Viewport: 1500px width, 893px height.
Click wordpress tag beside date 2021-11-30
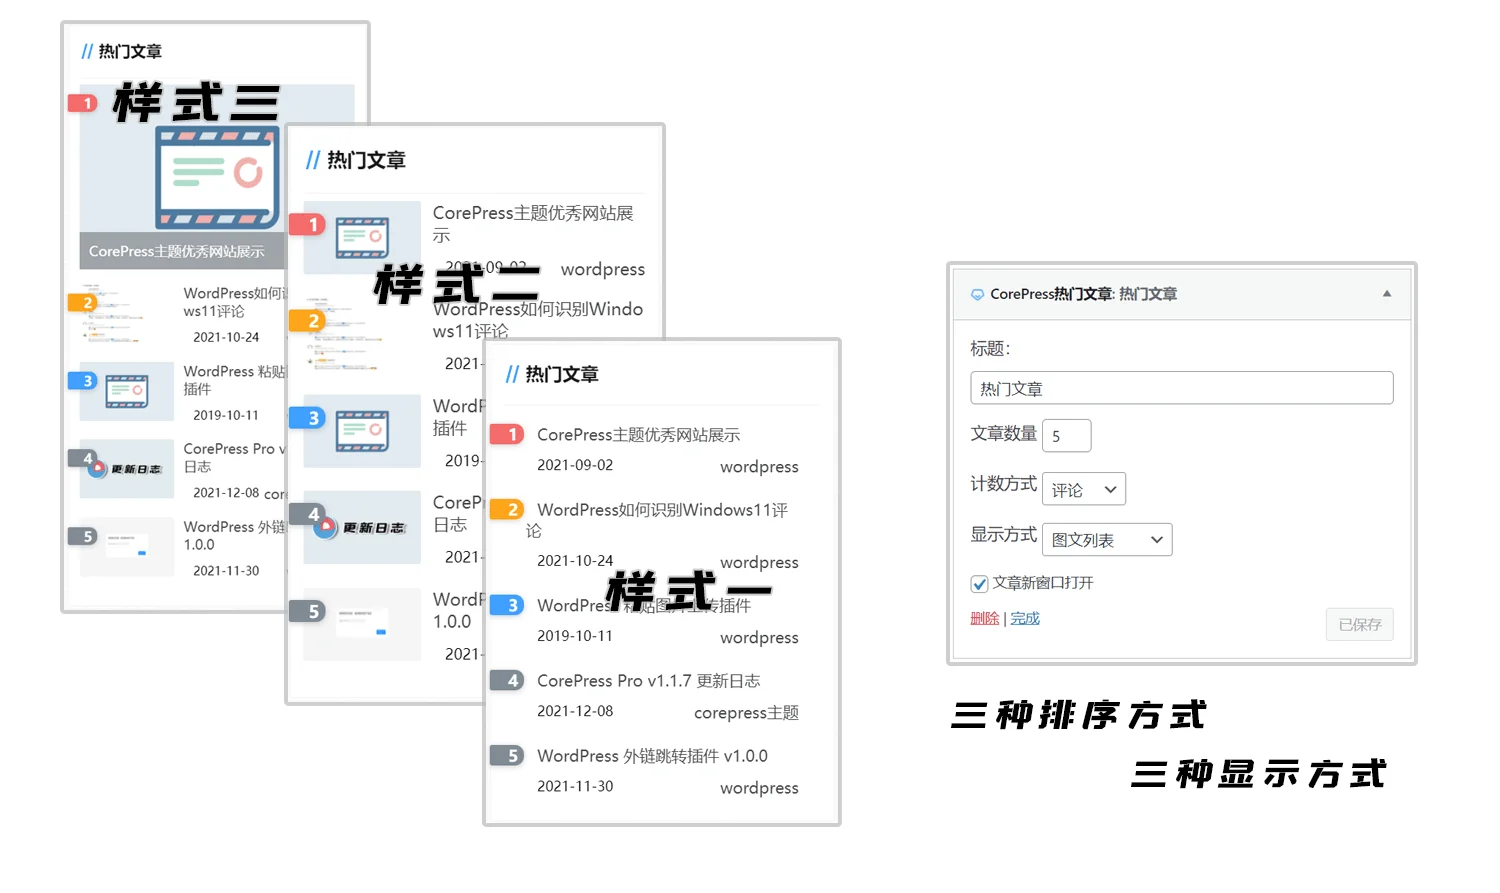(x=759, y=788)
